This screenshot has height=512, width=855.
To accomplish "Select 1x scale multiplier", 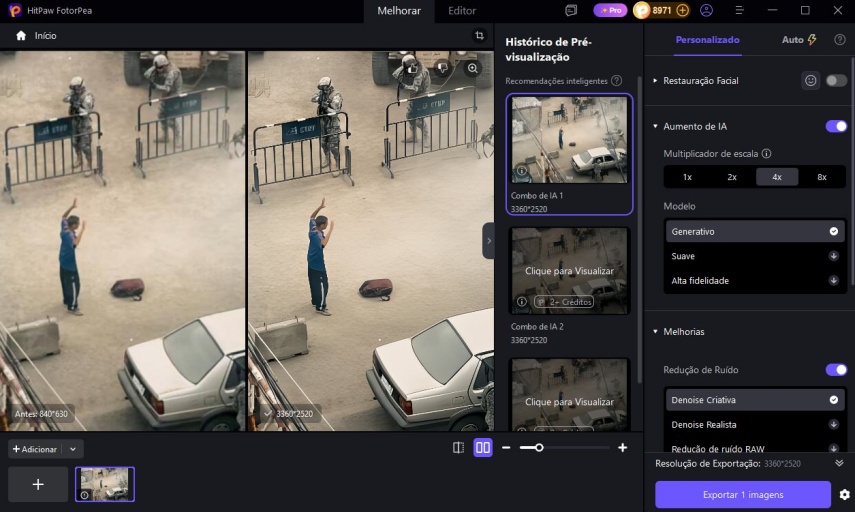I will [x=687, y=177].
